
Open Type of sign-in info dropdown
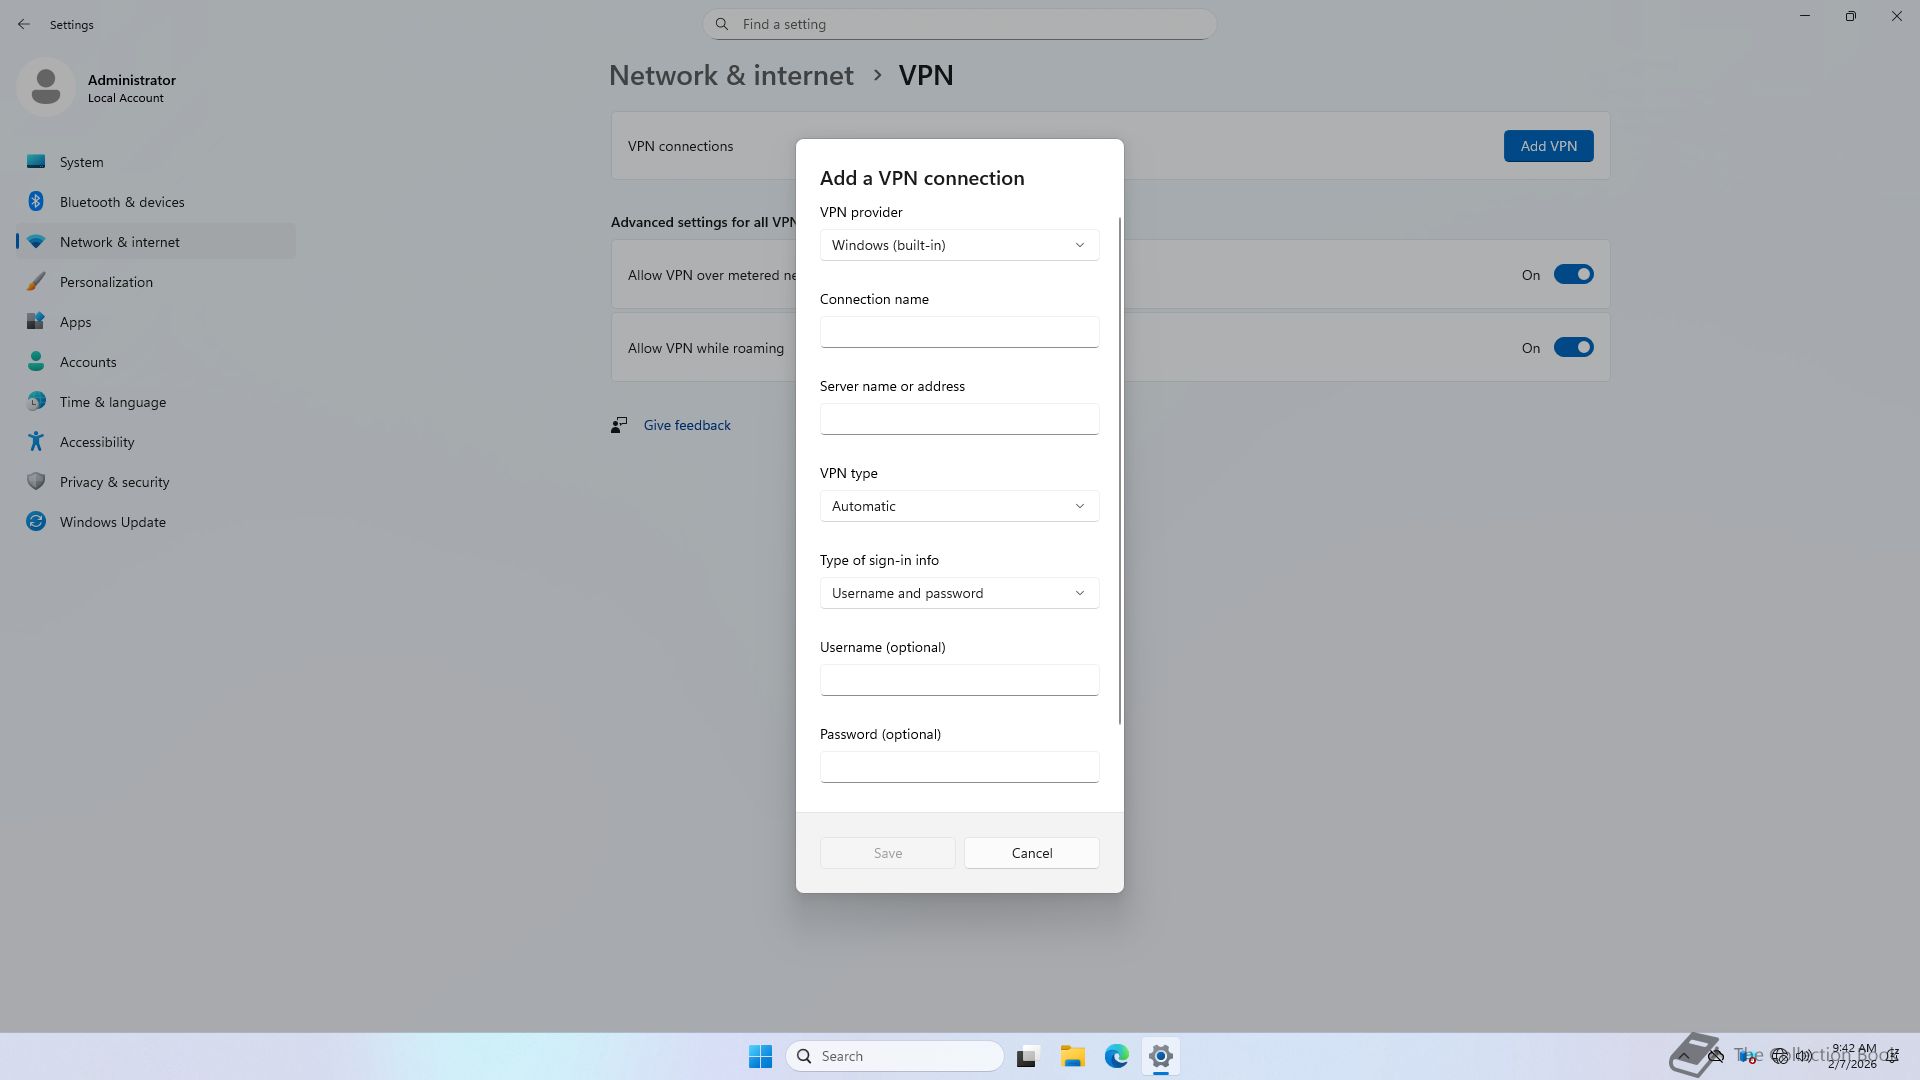[x=959, y=593]
